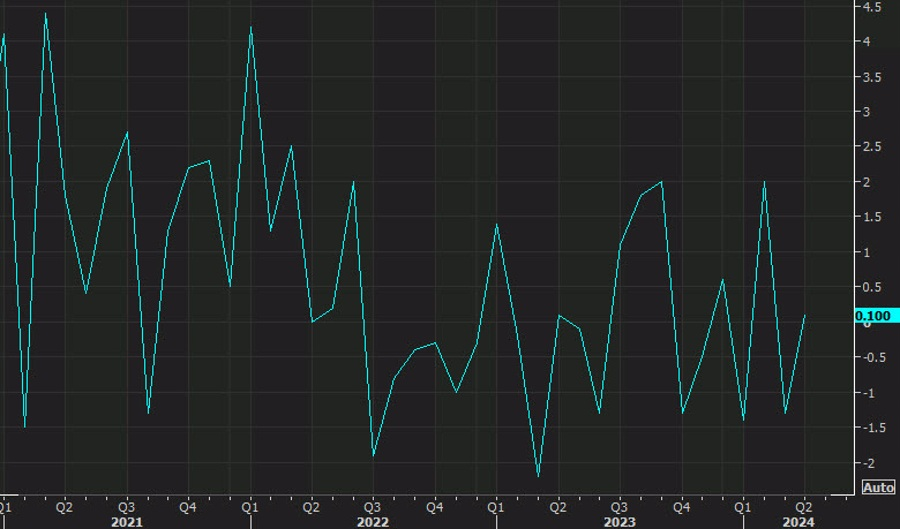Viewport: 900px width, 529px height.
Task: Click the Q4 label of 2022
Action: click(x=435, y=508)
